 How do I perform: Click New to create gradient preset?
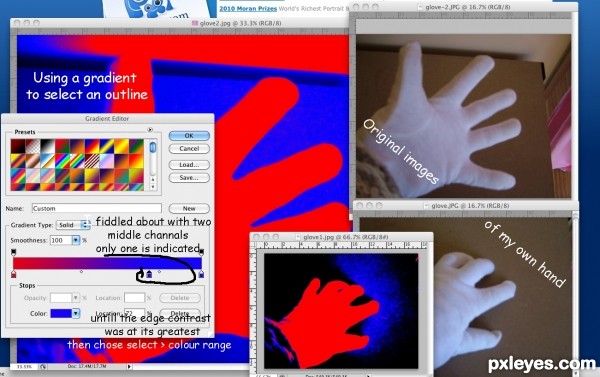pyautogui.click(x=189, y=208)
